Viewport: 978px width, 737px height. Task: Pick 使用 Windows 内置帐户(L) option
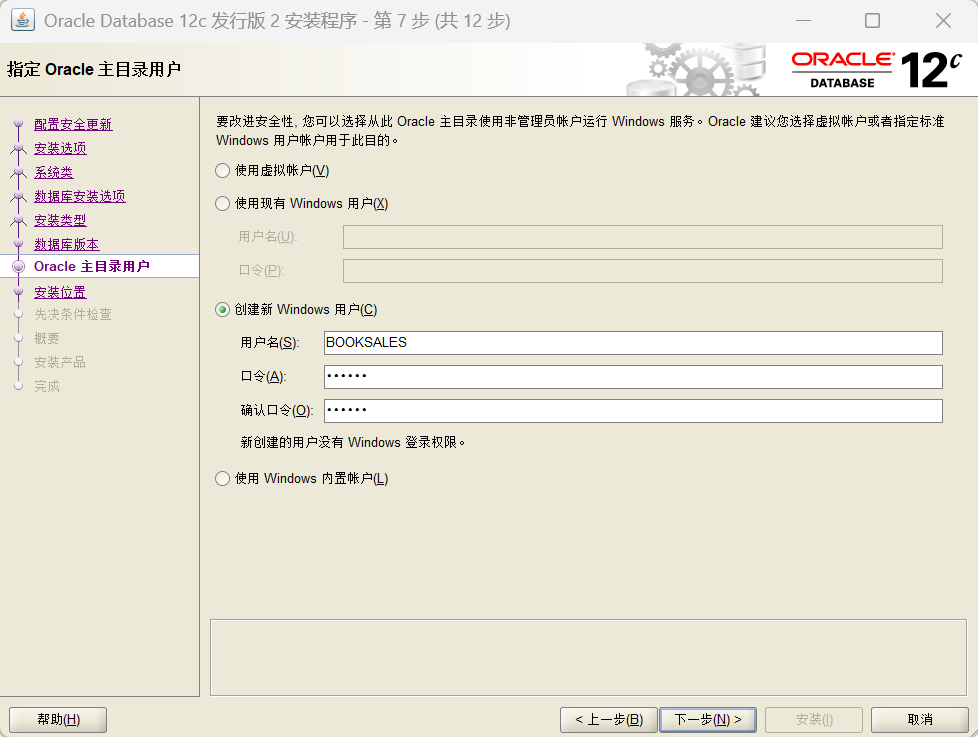click(222, 478)
